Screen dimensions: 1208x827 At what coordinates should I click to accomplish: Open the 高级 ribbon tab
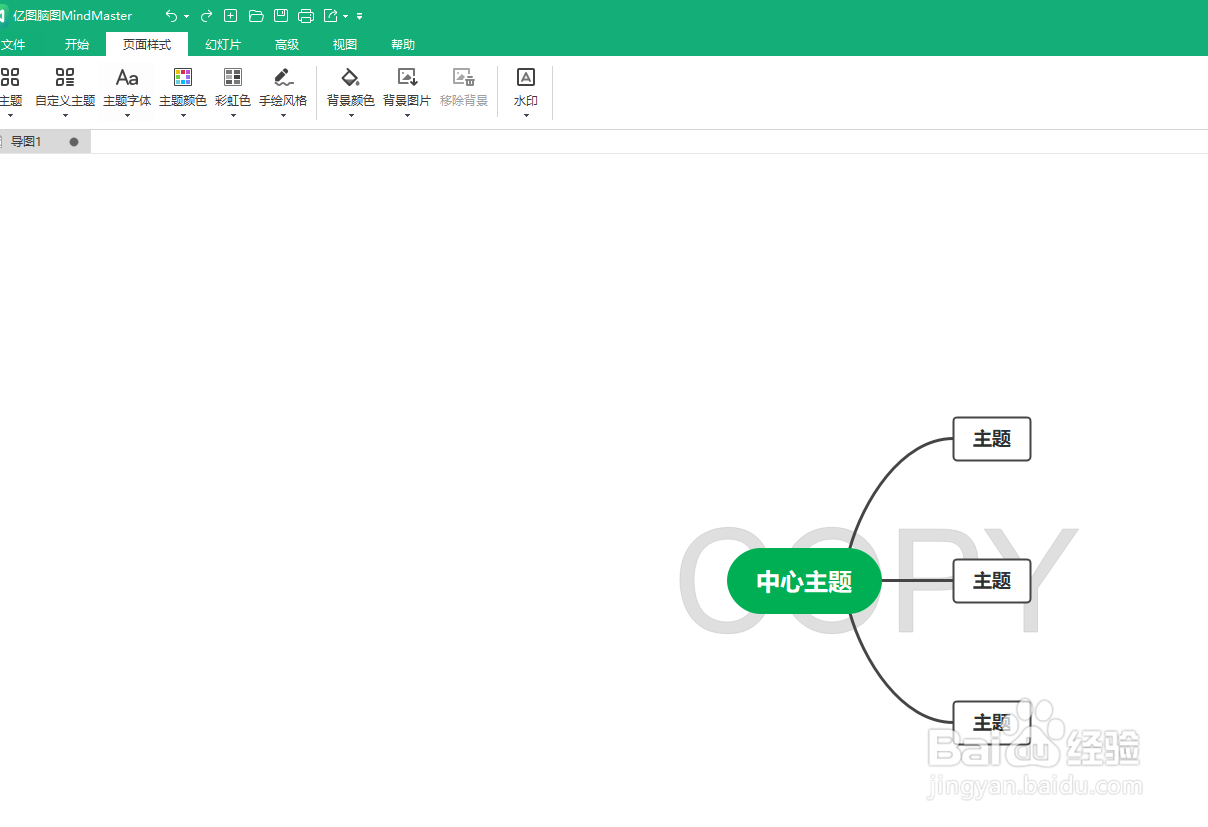(x=287, y=45)
